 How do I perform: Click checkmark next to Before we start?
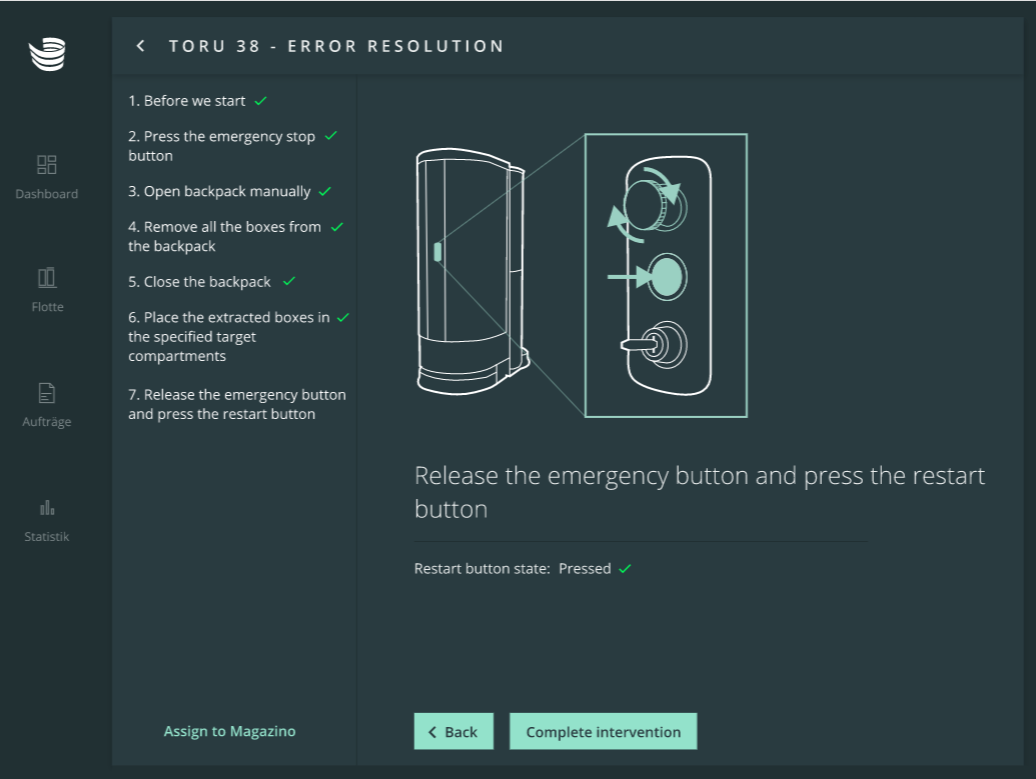coord(260,101)
